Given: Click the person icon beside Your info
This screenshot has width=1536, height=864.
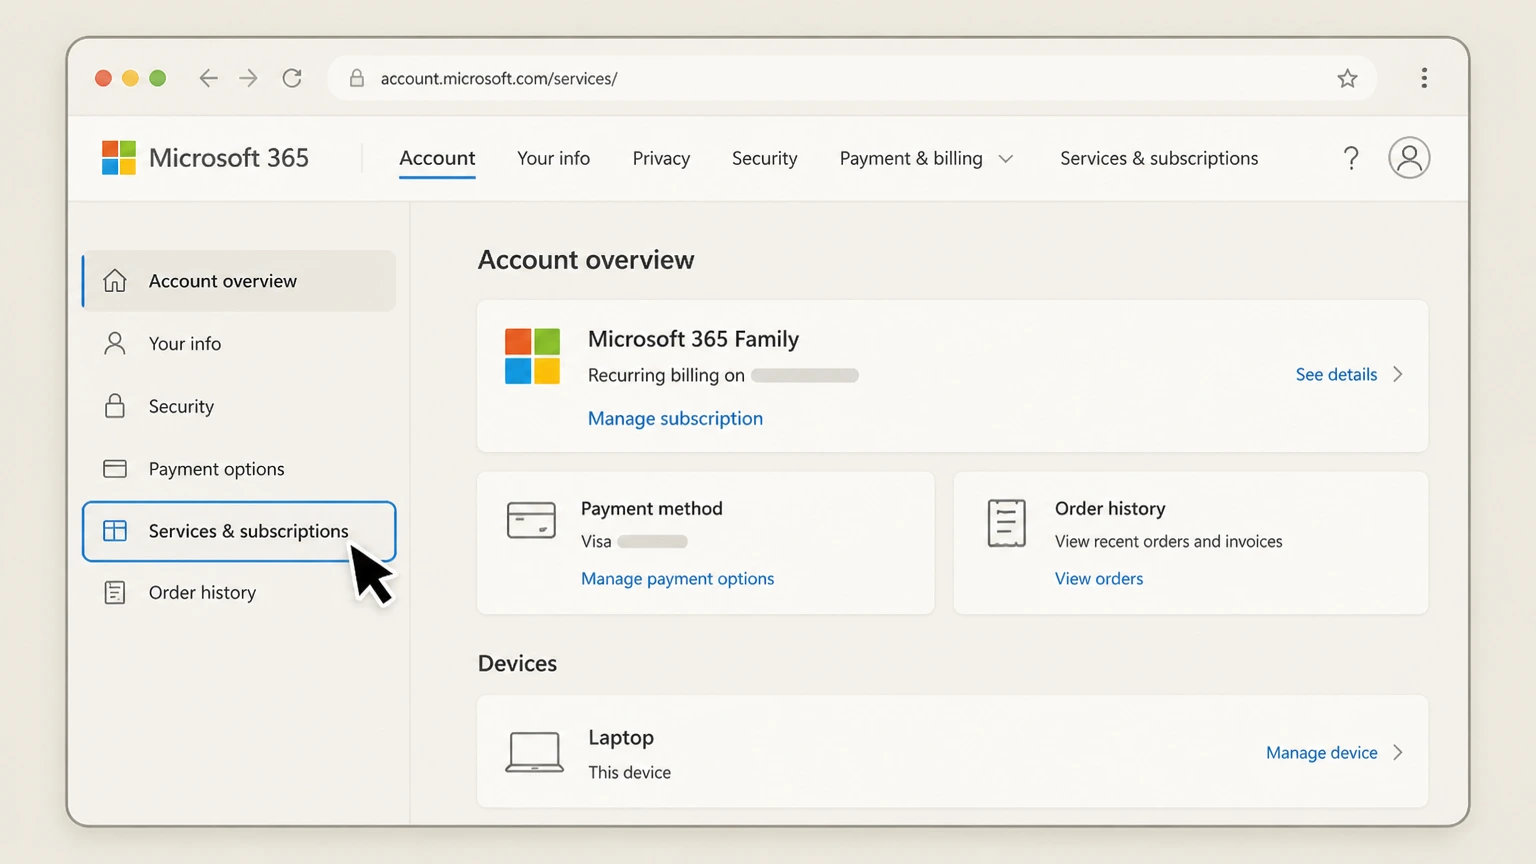Looking at the screenshot, I should (115, 343).
